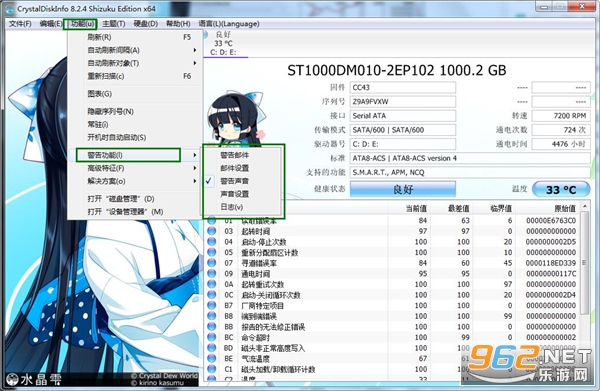Screen dimensions: 600x391
Task: Click the interface field Serial ATA
Action: pyautogui.click(x=403, y=116)
